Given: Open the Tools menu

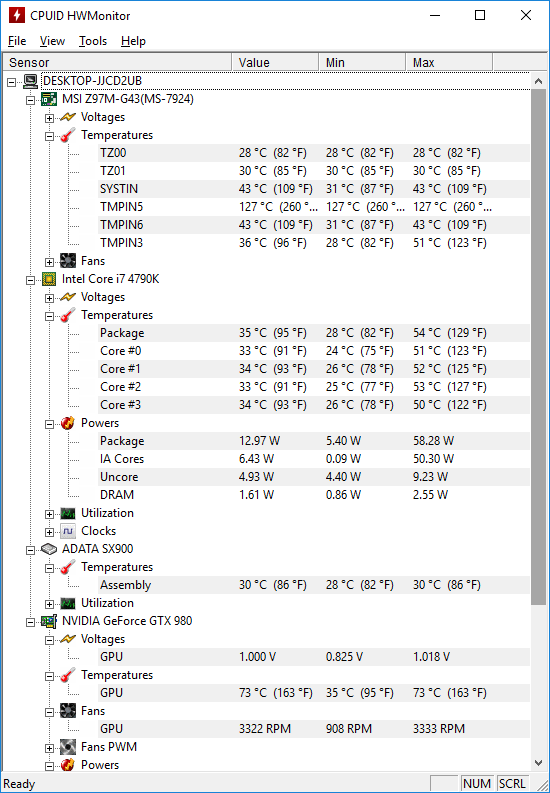Looking at the screenshot, I should pos(93,41).
